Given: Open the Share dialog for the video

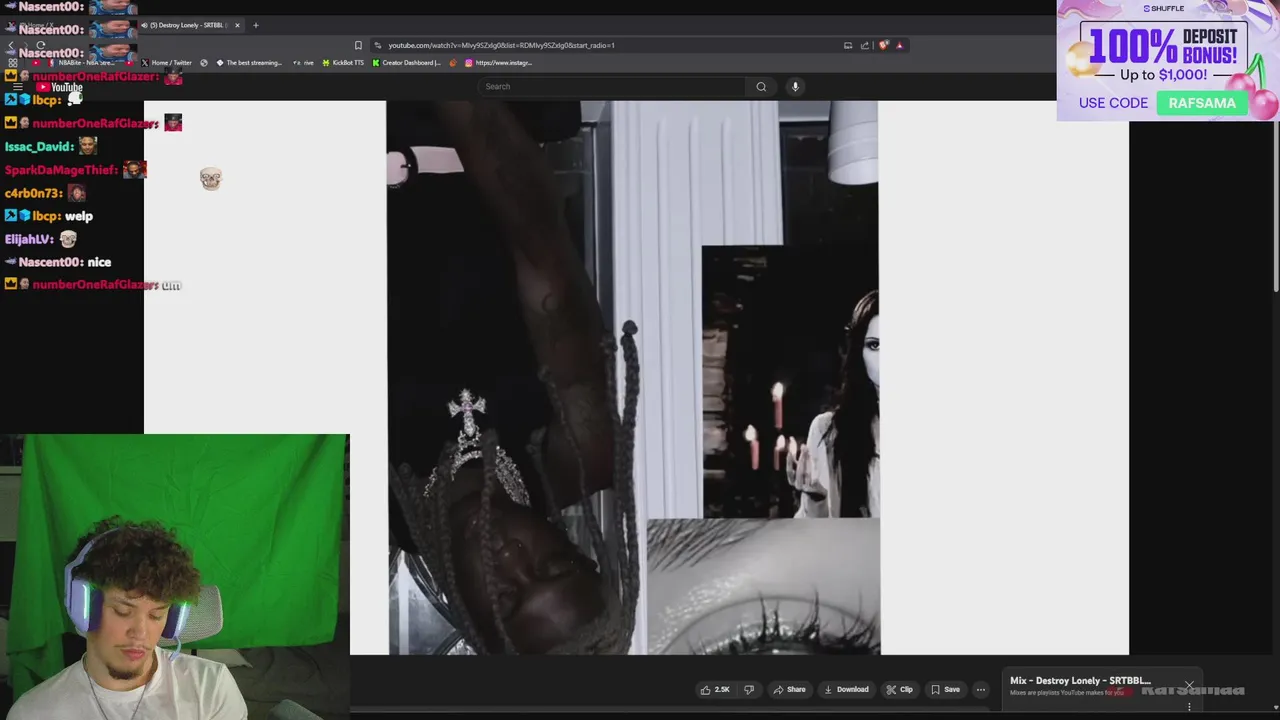Looking at the screenshot, I should click(789, 689).
